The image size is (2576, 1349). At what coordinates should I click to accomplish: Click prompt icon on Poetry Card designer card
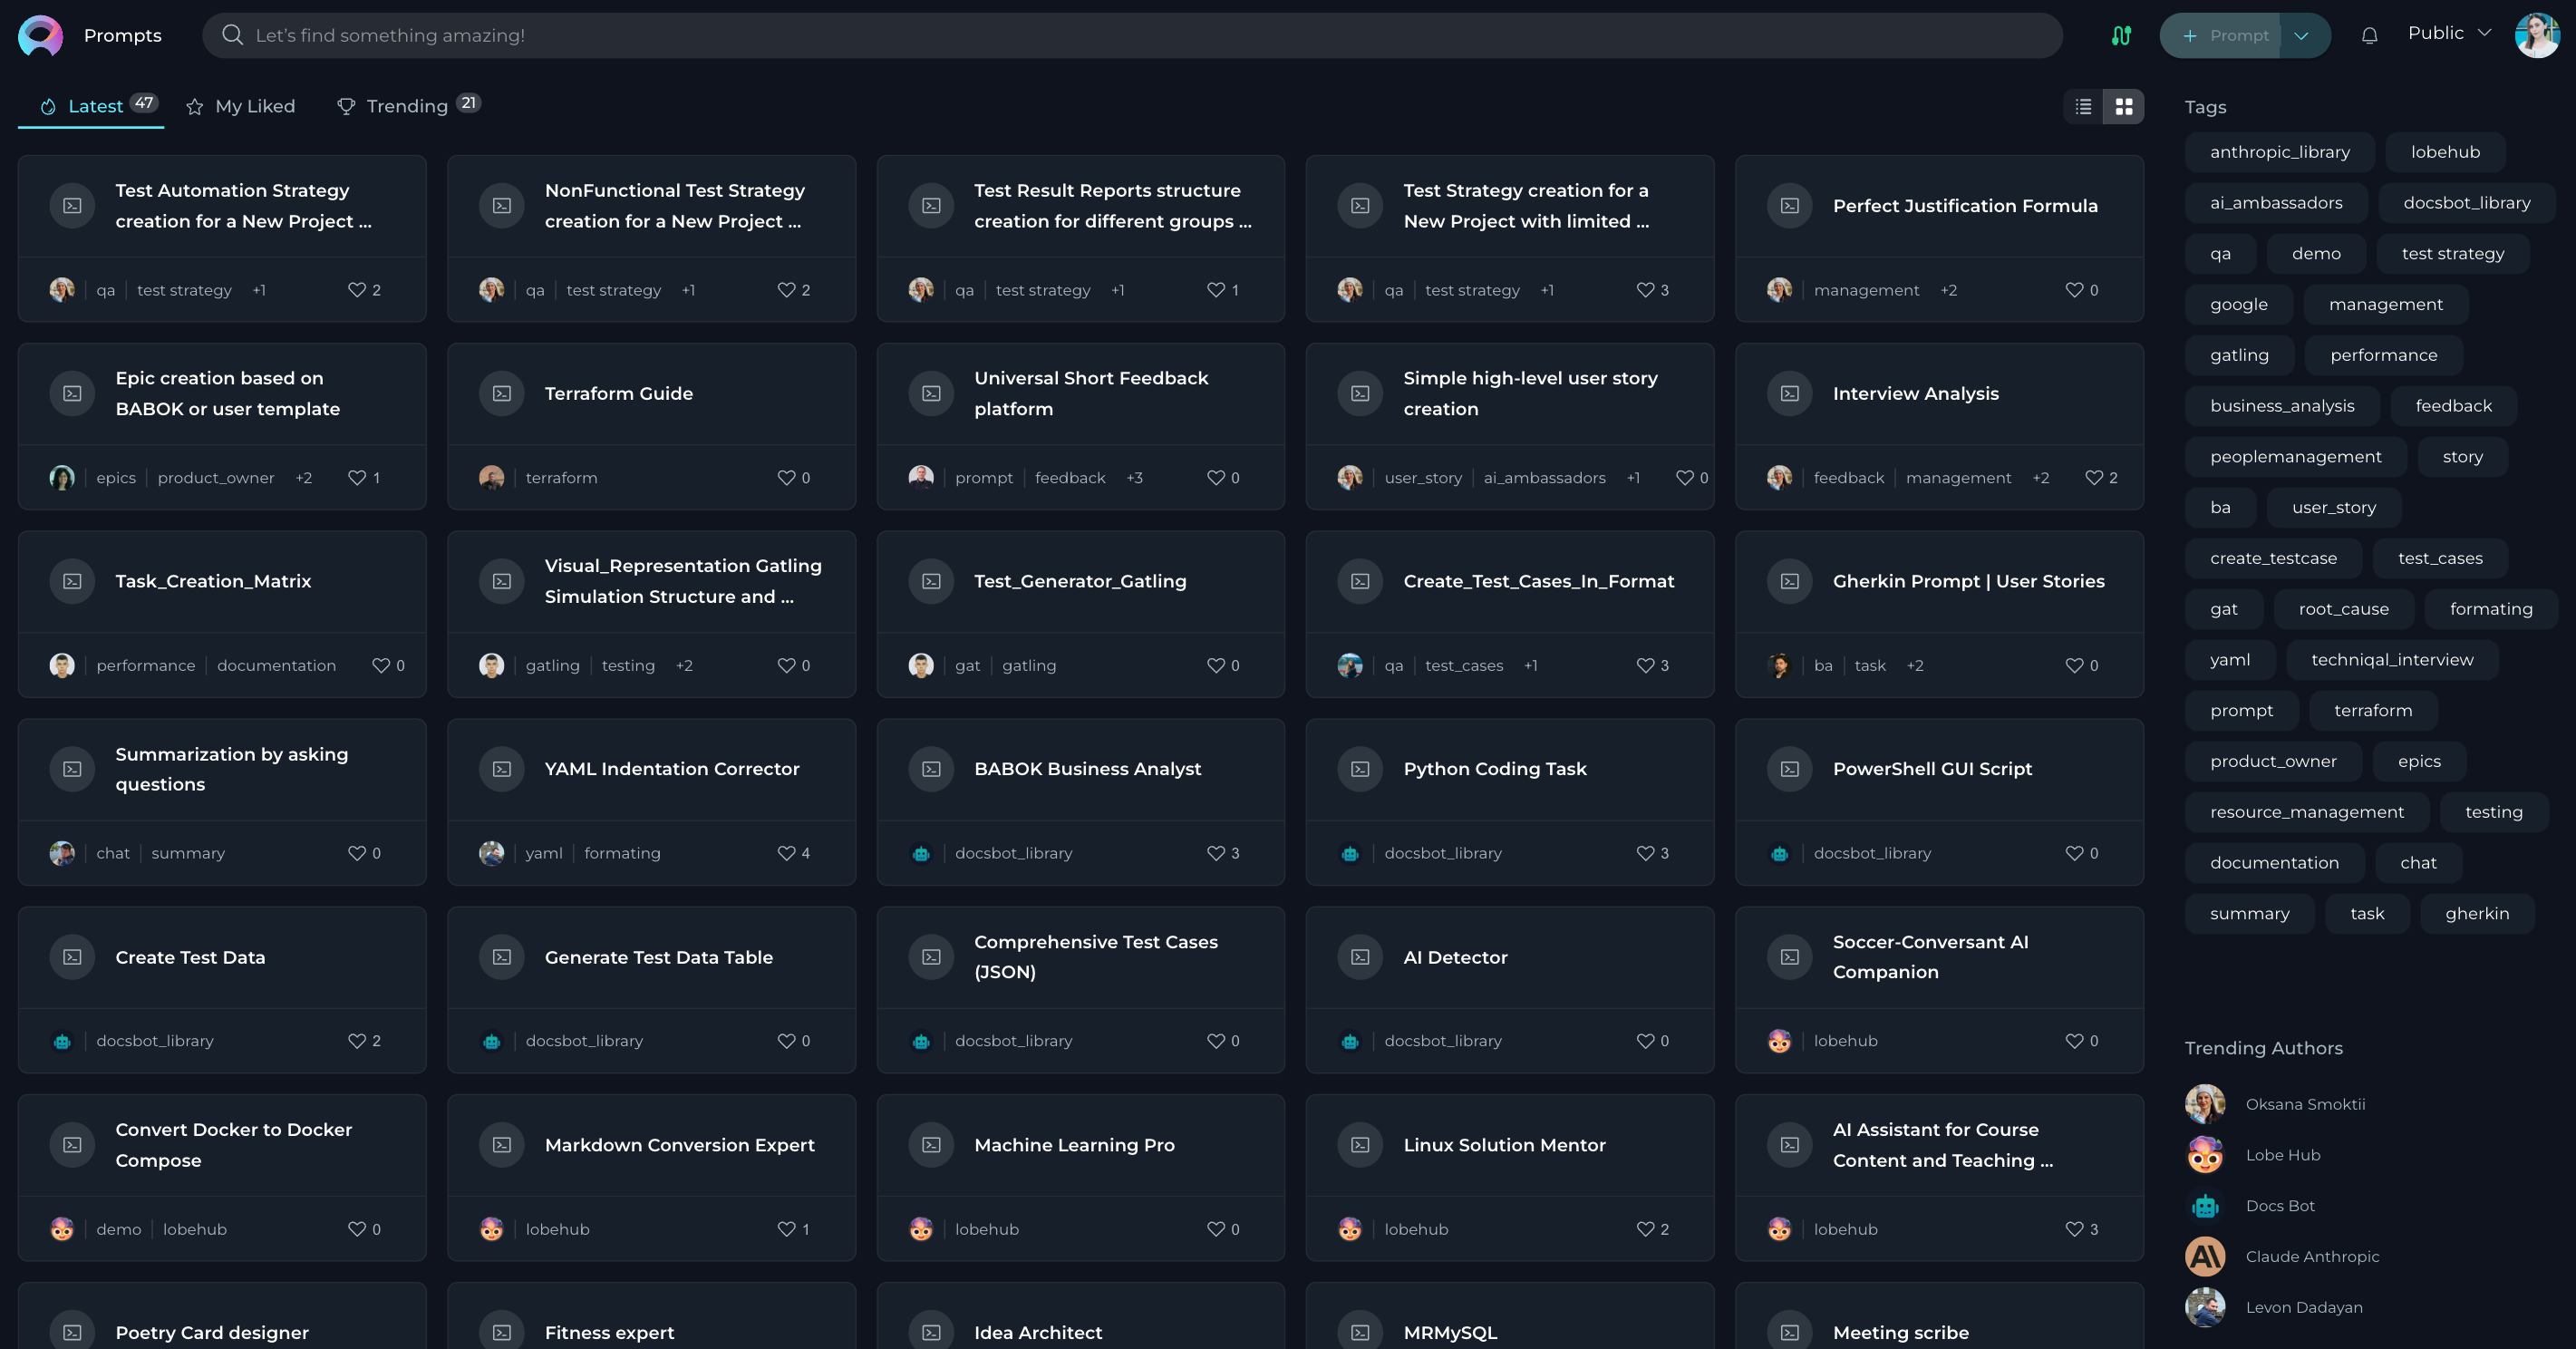tap(73, 1332)
